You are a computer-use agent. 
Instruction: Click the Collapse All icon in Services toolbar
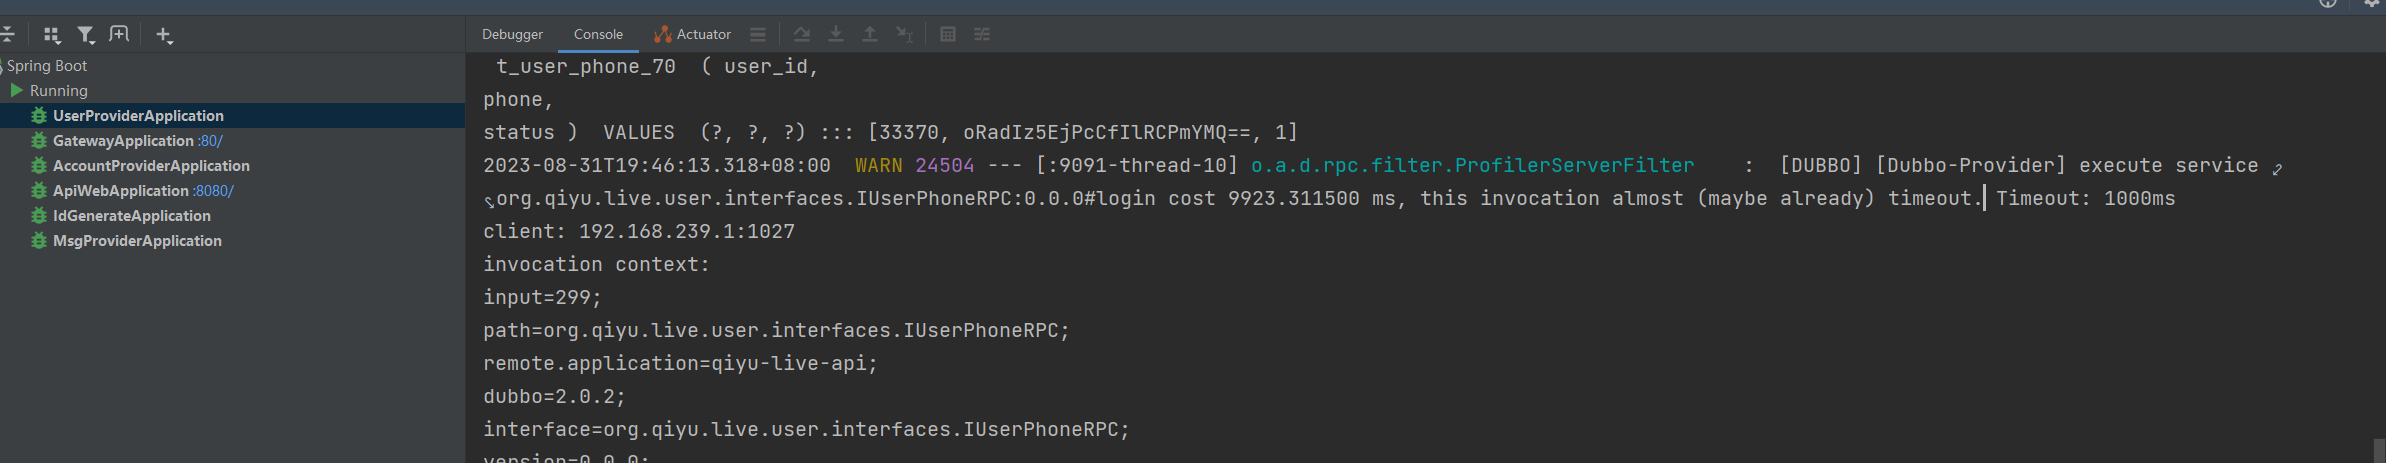pos(8,35)
